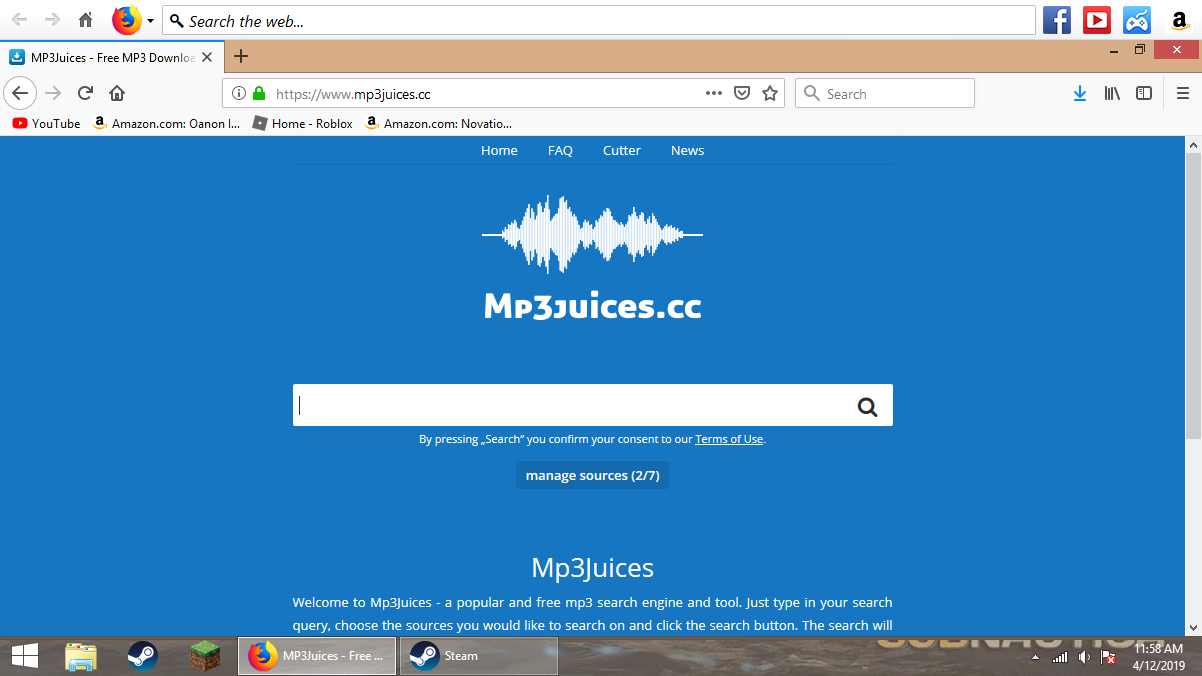Screen dimensions: 1202x676
Task: Click the Firefox logo in the top bar
Action: (127, 20)
